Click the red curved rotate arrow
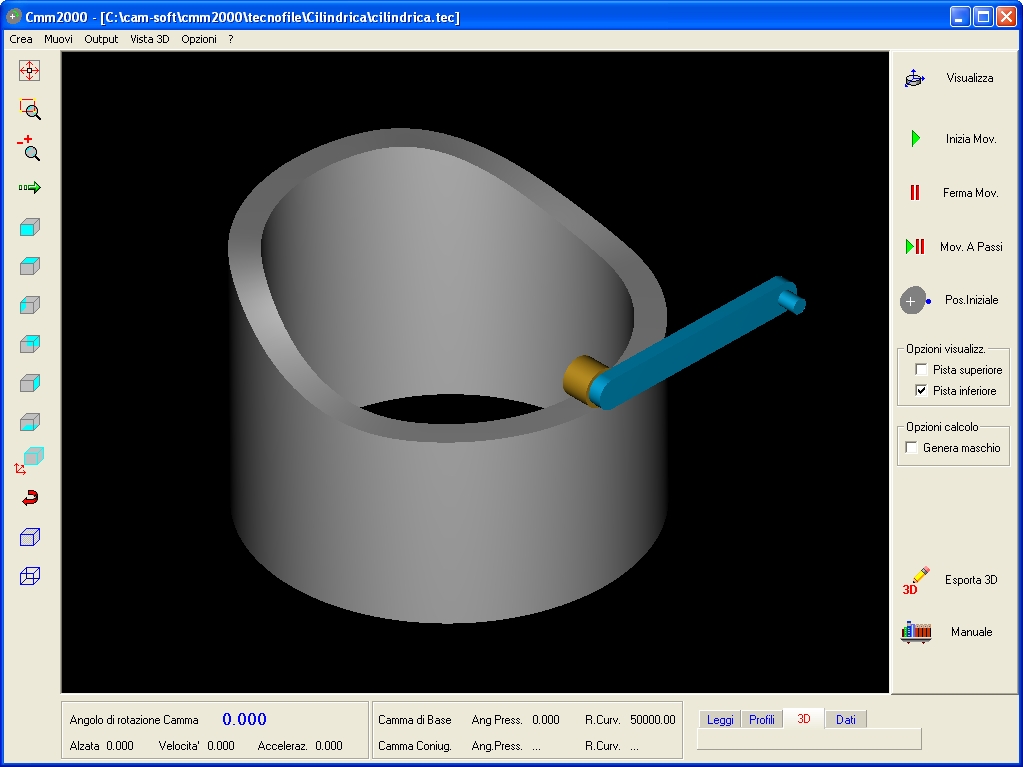This screenshot has width=1023, height=767. point(30,498)
